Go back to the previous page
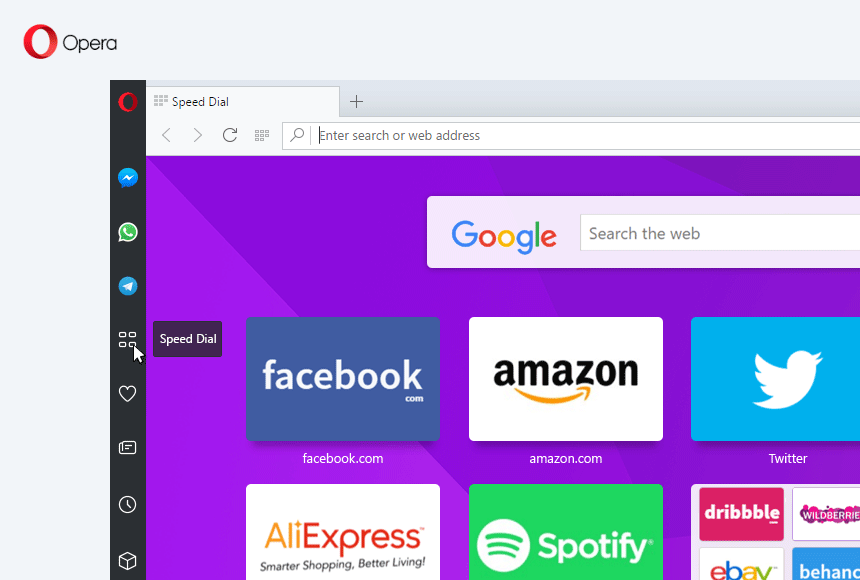Viewport: 860px width, 580px height. 166,135
